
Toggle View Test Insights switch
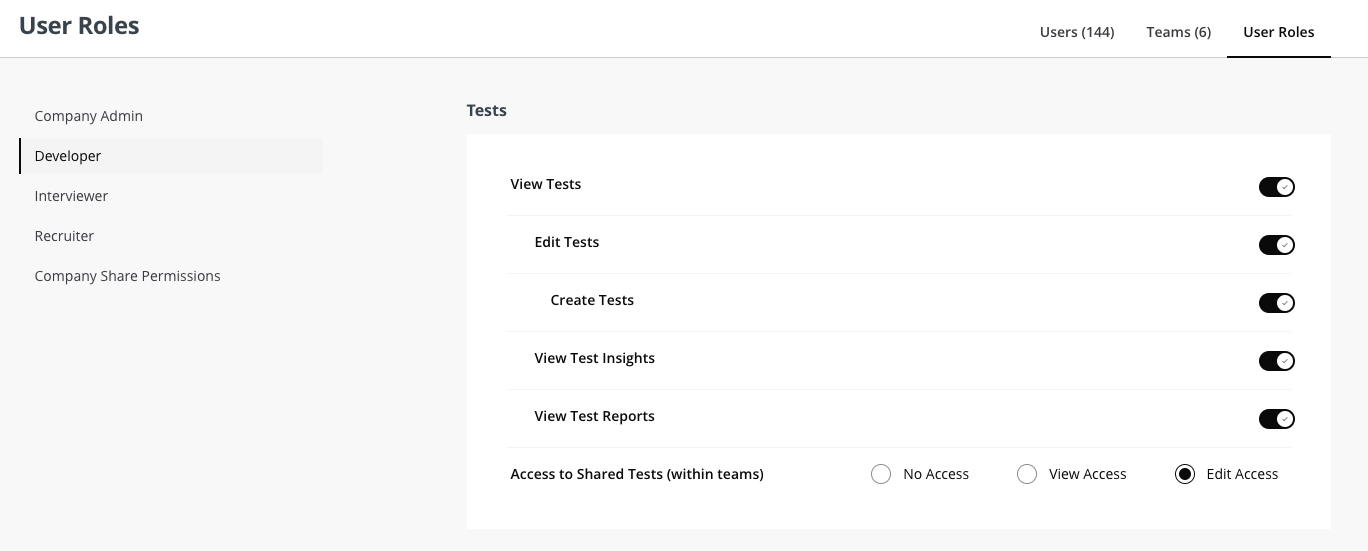[x=1276, y=361]
